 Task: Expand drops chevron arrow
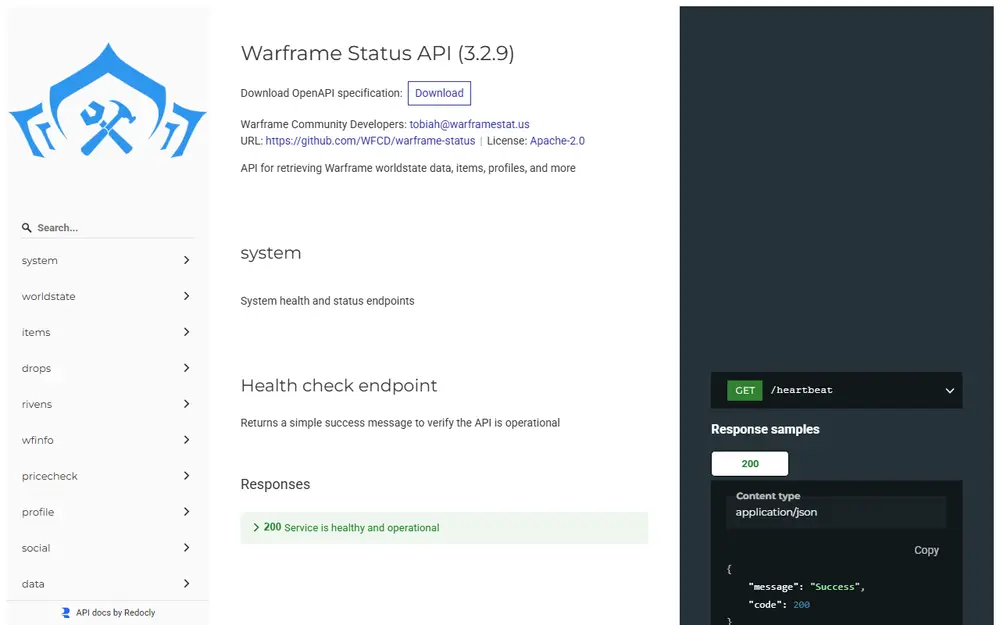[x=186, y=368]
